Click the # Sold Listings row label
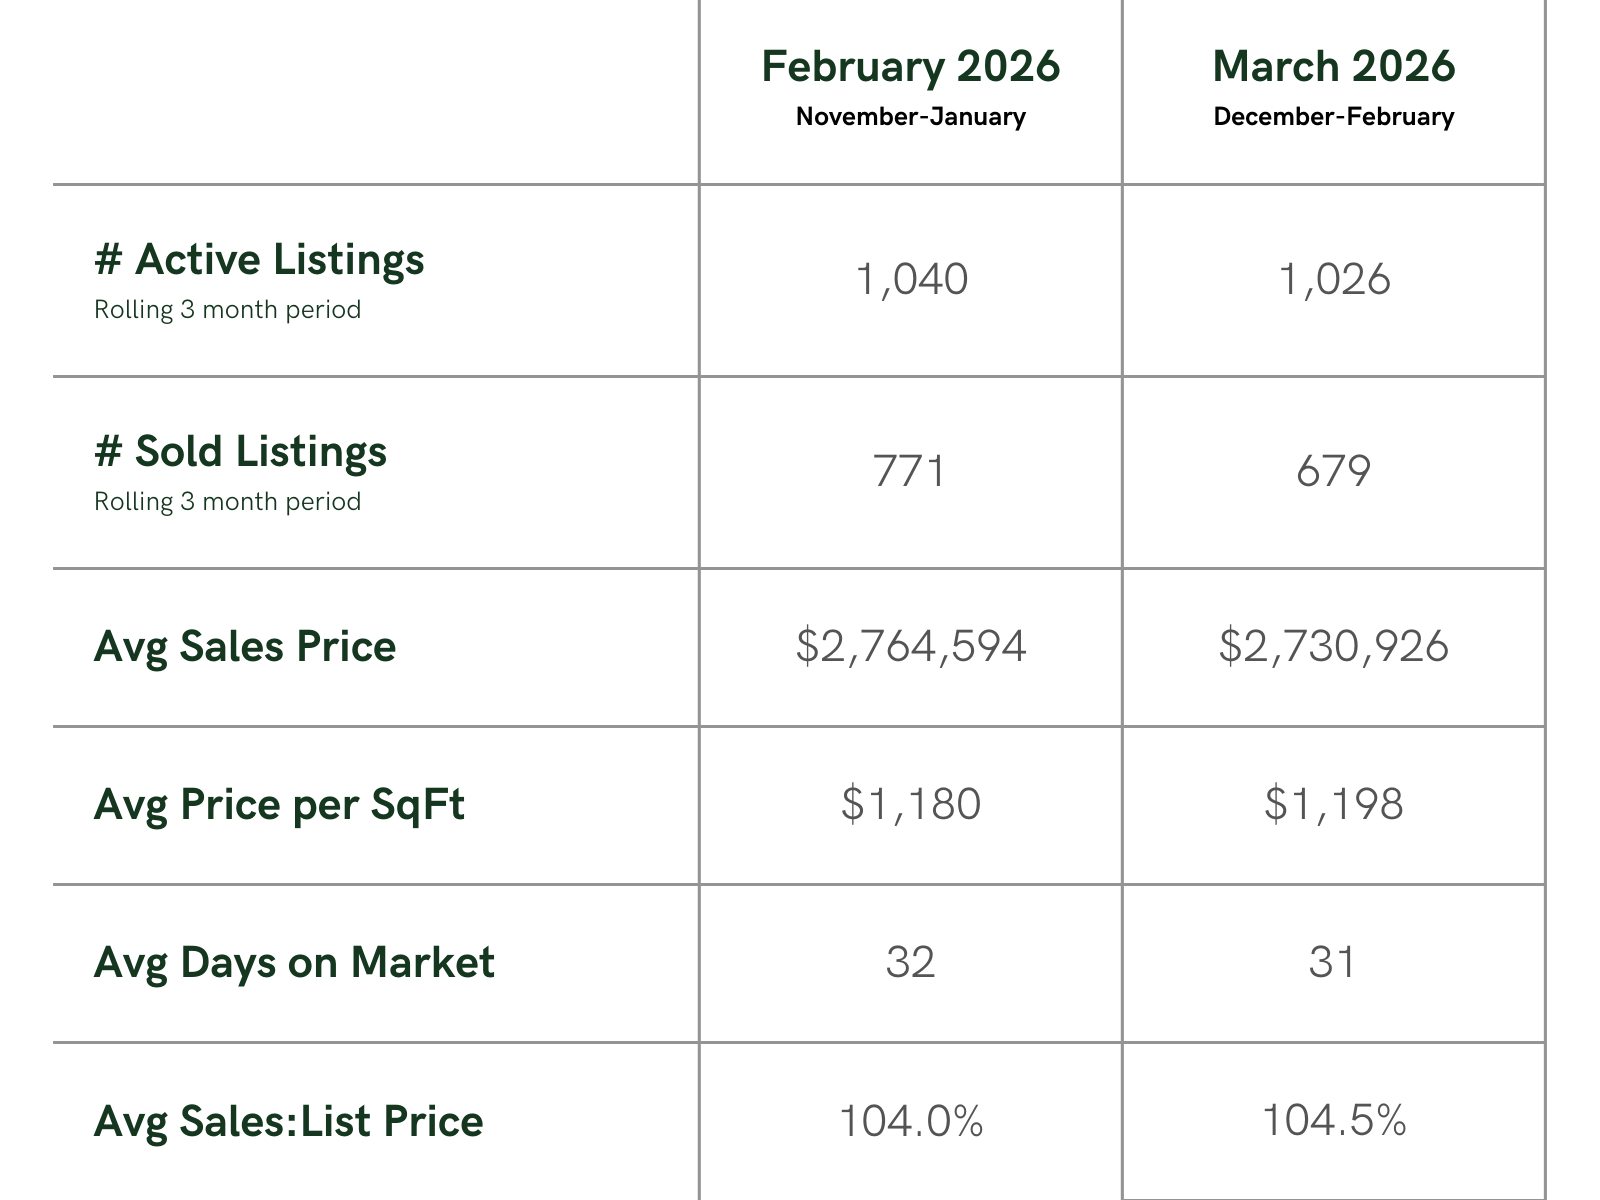 [240, 452]
